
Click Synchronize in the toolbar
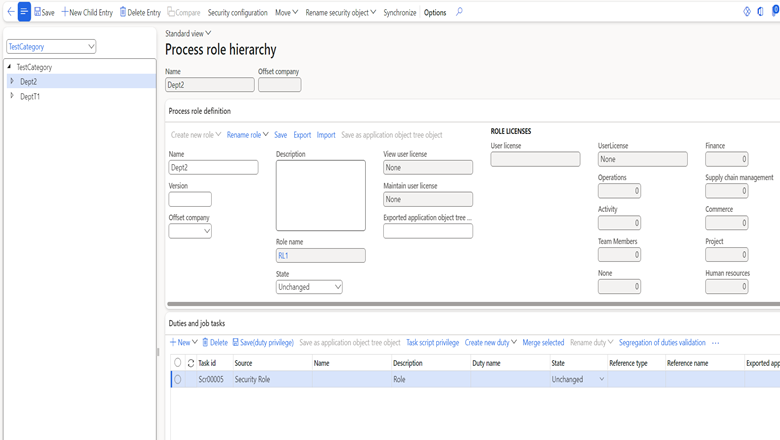click(399, 12)
